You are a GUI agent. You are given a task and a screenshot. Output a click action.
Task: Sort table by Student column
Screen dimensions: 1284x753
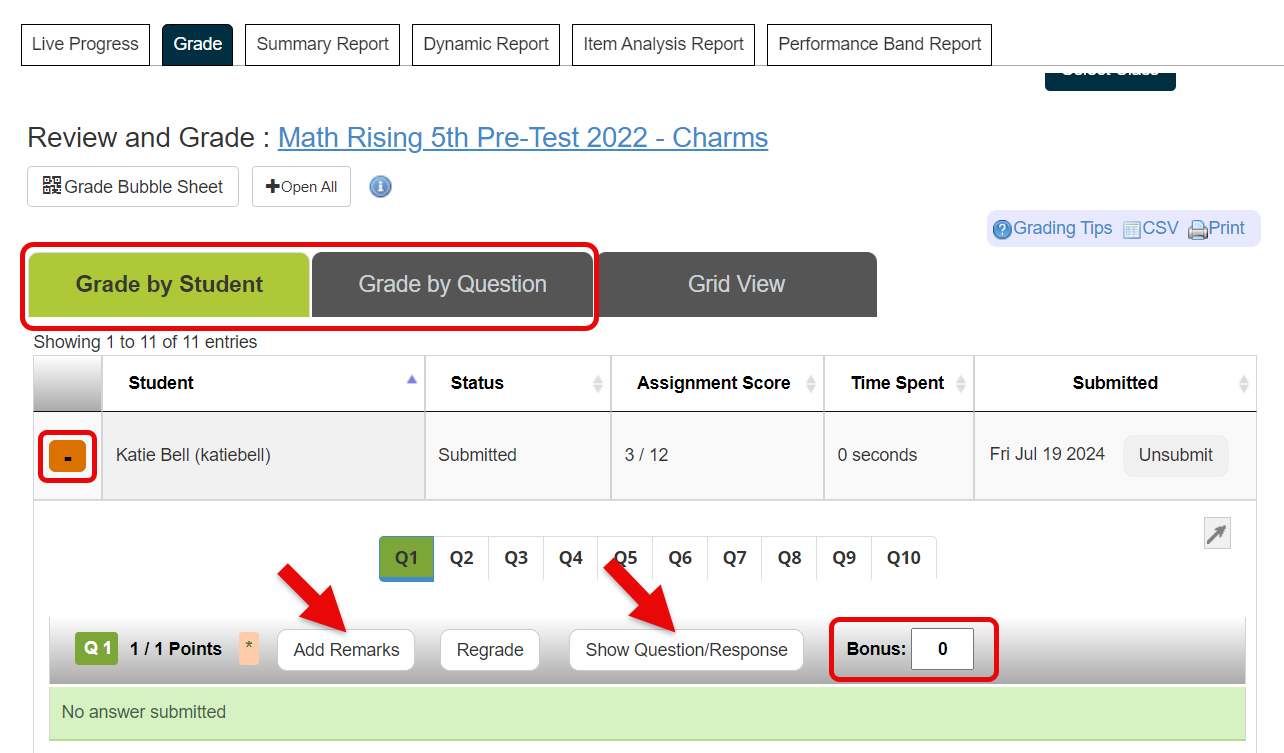263,383
